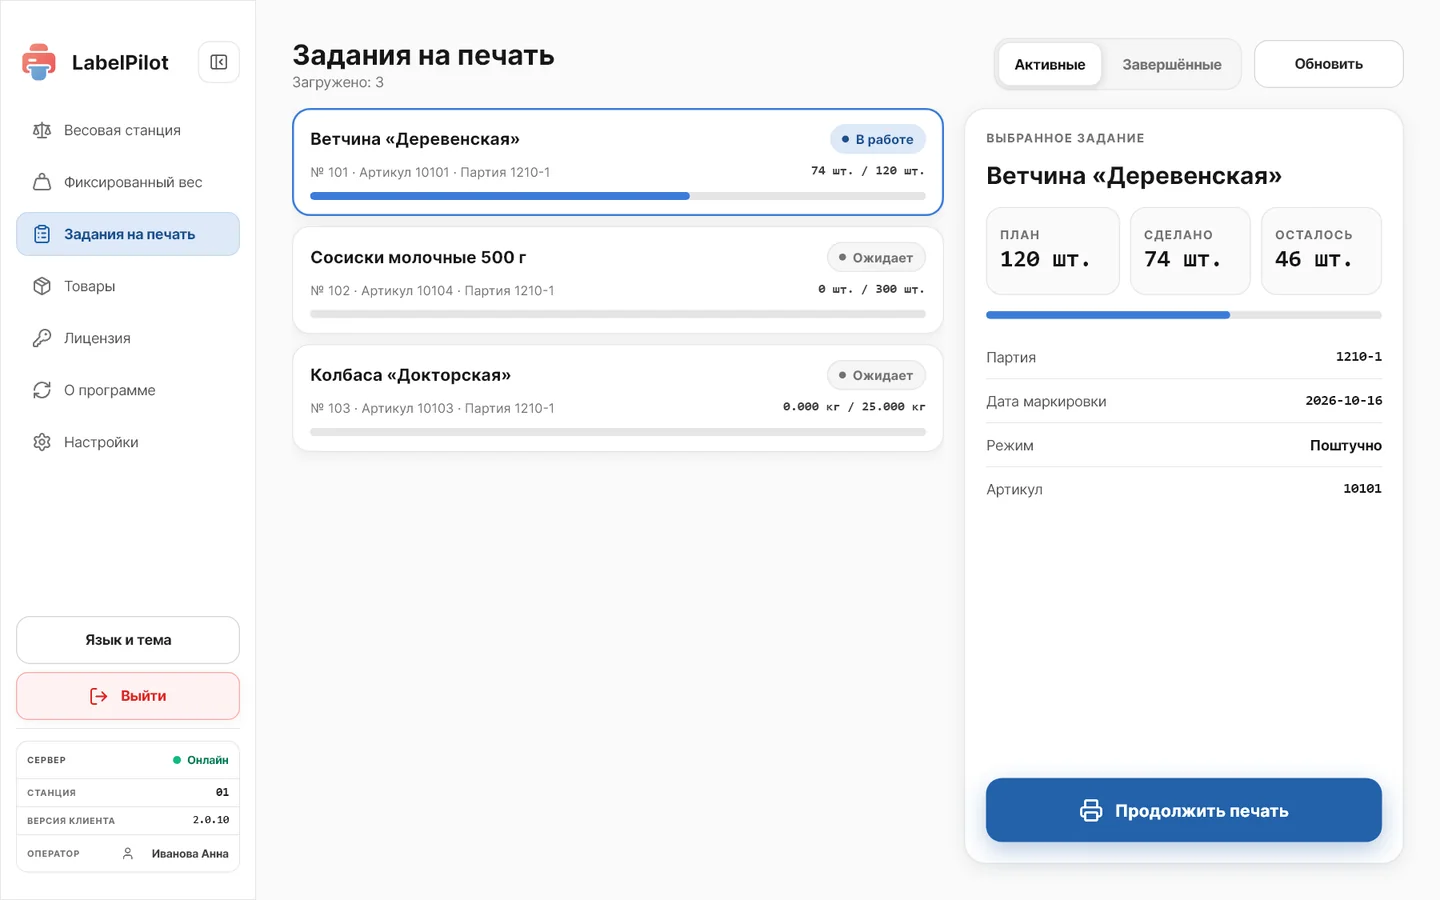Click the scales icon for Весовая станция
1440x900 pixels.
[42, 130]
